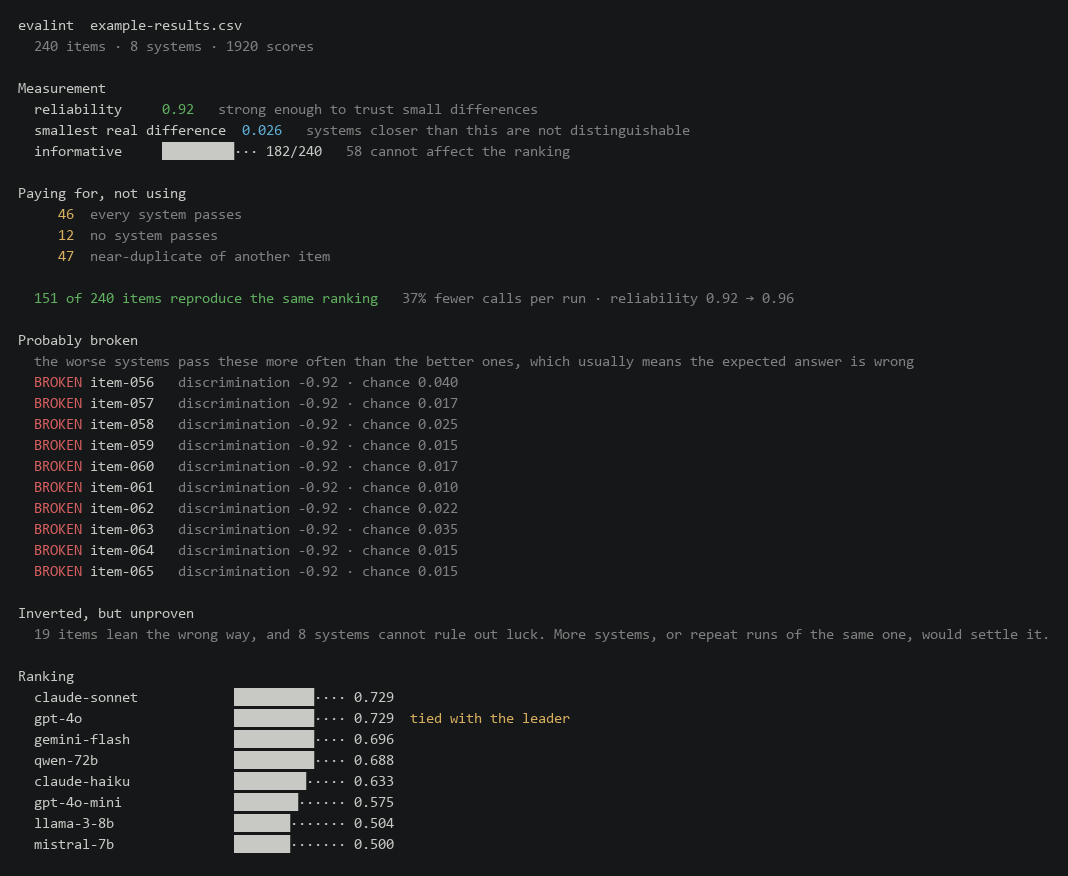
Task: Click the informative progress bar
Action: click(x=198, y=151)
